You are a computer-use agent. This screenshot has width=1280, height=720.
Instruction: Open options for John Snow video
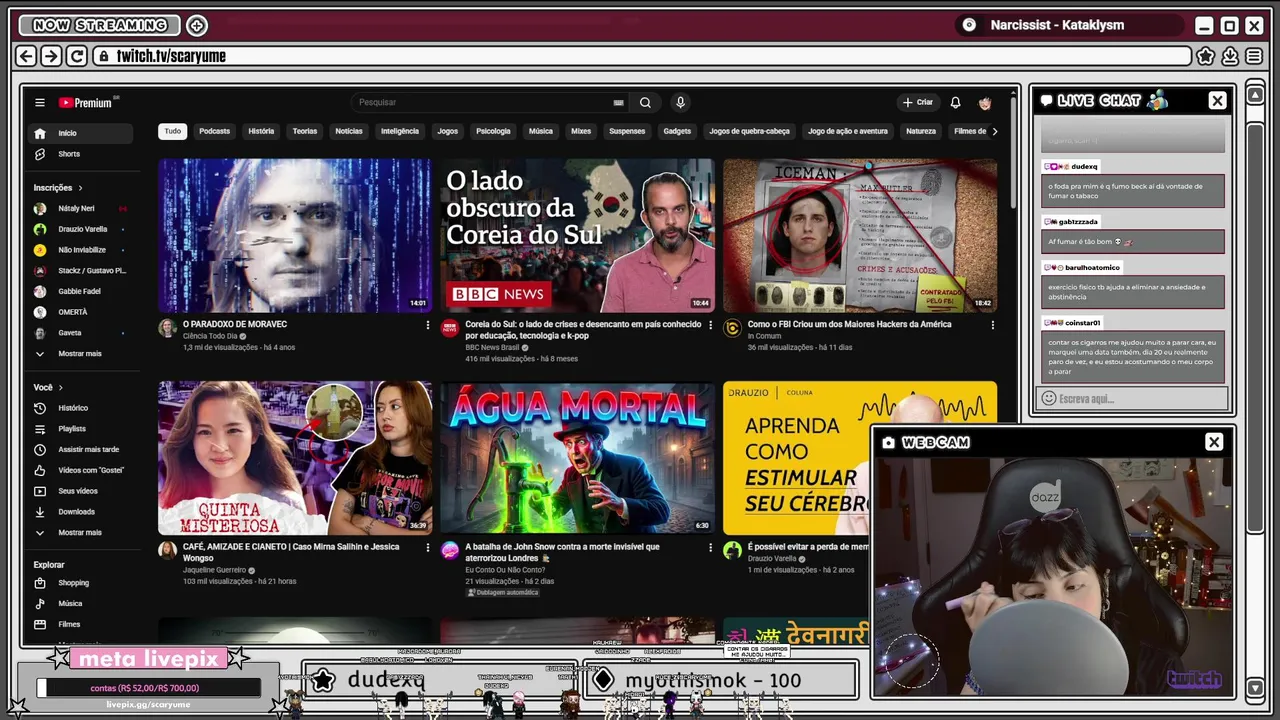[710, 548]
